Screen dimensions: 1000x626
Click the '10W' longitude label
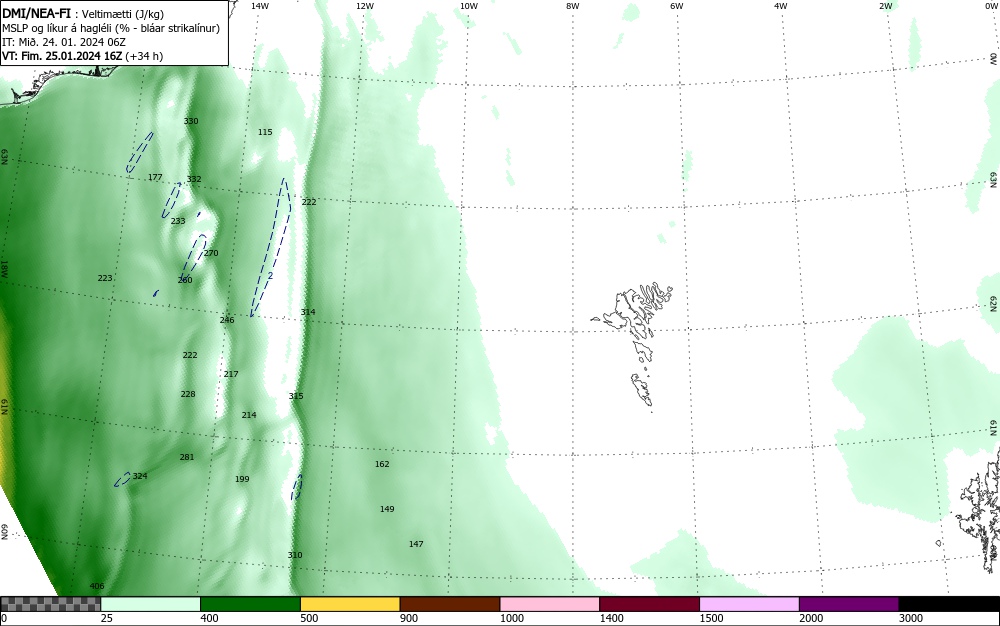(469, 6)
